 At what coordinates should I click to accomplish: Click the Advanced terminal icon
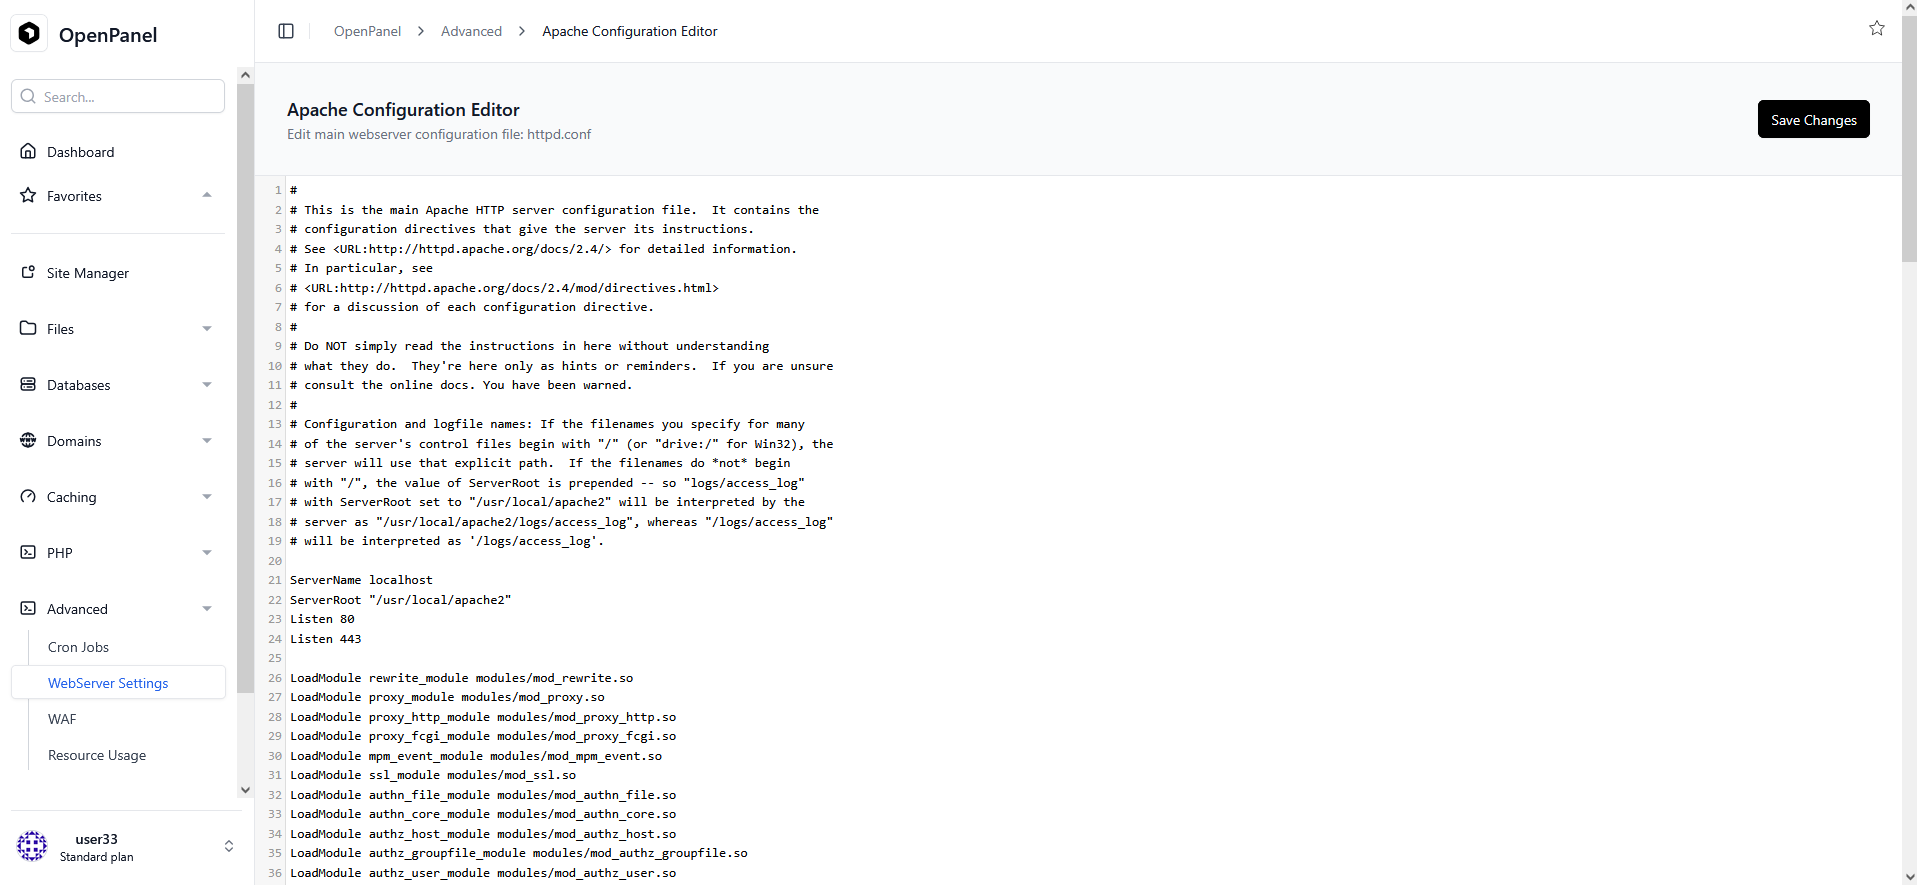click(x=28, y=608)
